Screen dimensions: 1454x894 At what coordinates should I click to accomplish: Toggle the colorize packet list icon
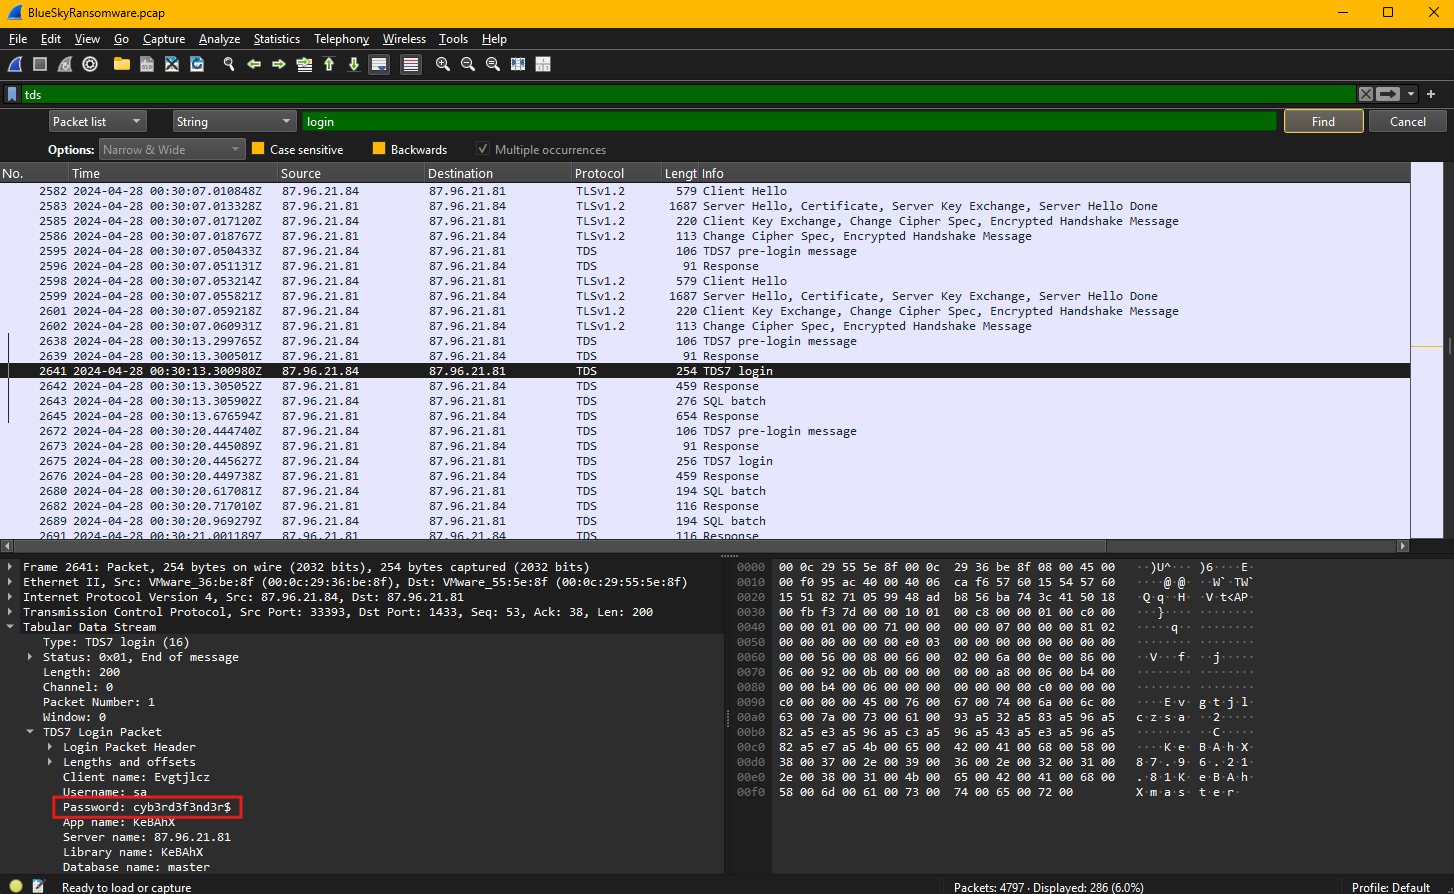point(411,64)
